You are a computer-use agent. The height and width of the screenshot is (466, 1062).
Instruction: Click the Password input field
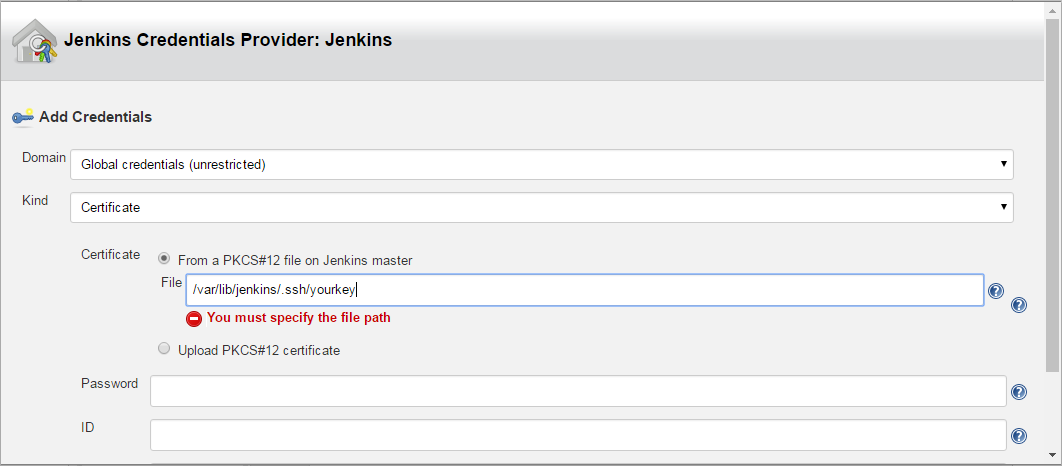tap(578, 391)
